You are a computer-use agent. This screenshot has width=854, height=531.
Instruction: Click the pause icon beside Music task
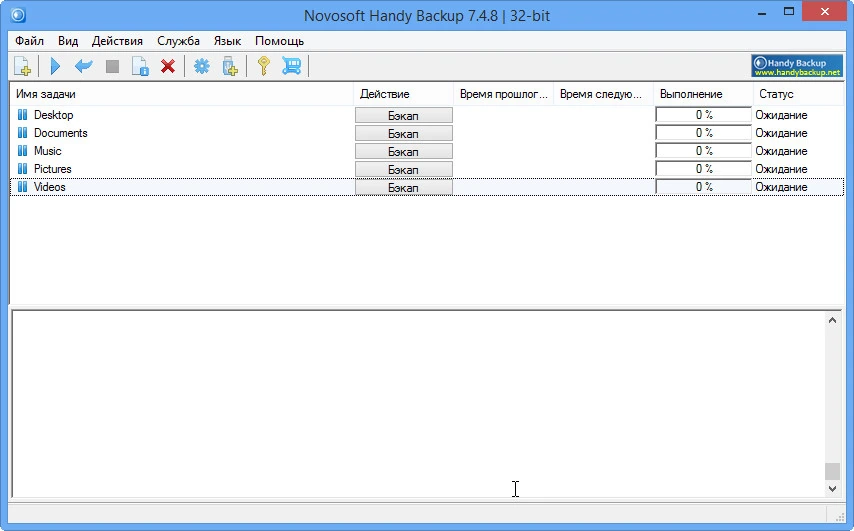click(x=22, y=150)
